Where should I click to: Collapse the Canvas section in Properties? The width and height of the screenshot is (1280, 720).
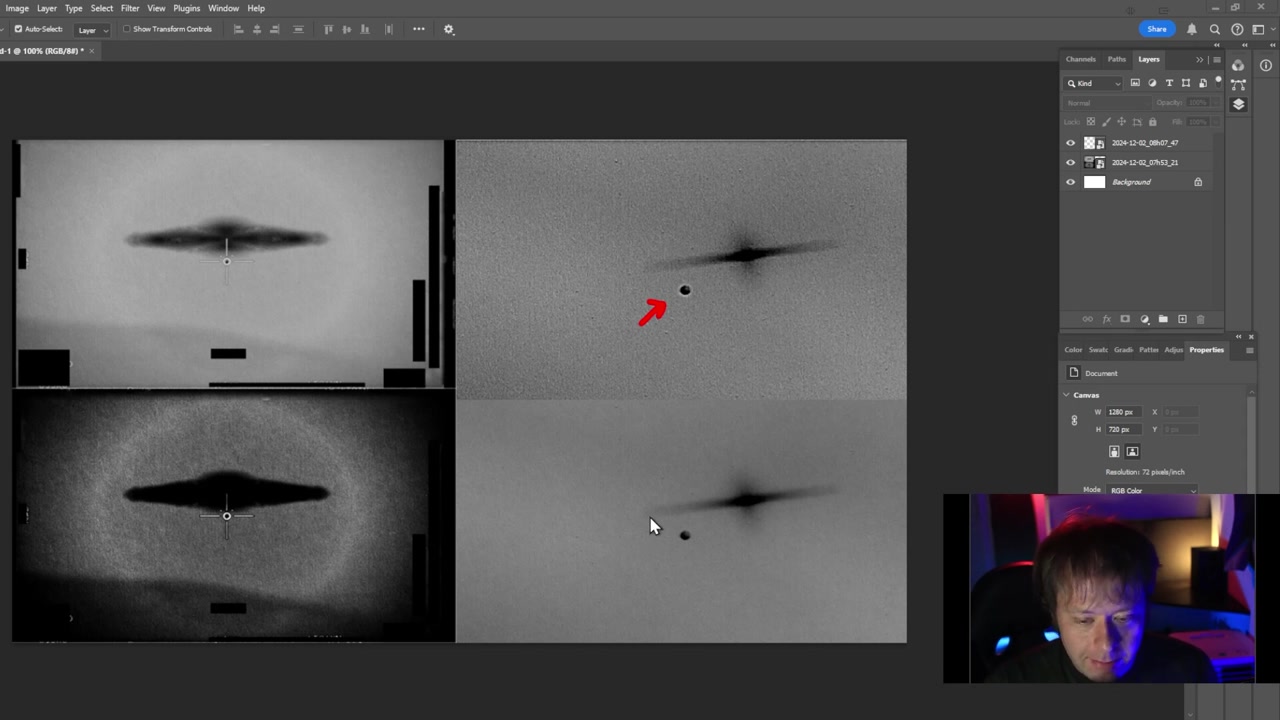pyautogui.click(x=1066, y=395)
